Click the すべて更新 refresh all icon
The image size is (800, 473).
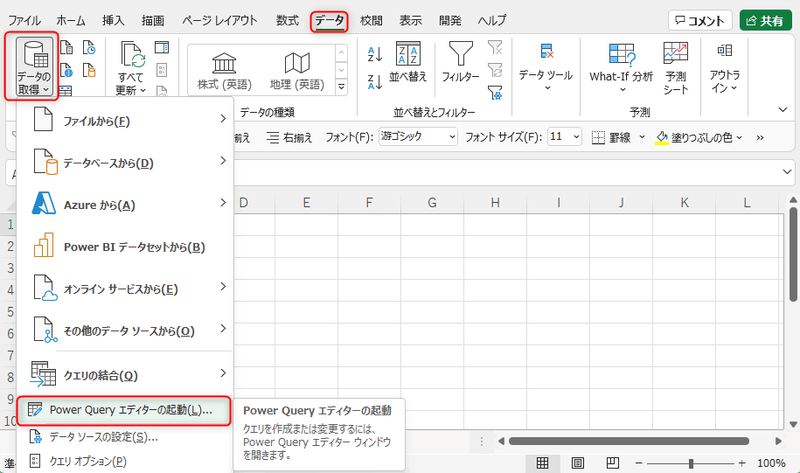pos(132,55)
